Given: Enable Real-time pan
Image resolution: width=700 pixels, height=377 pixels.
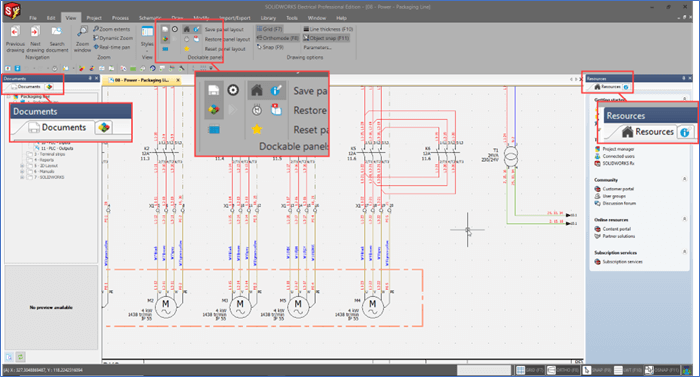Looking at the screenshot, I should pos(112,47).
